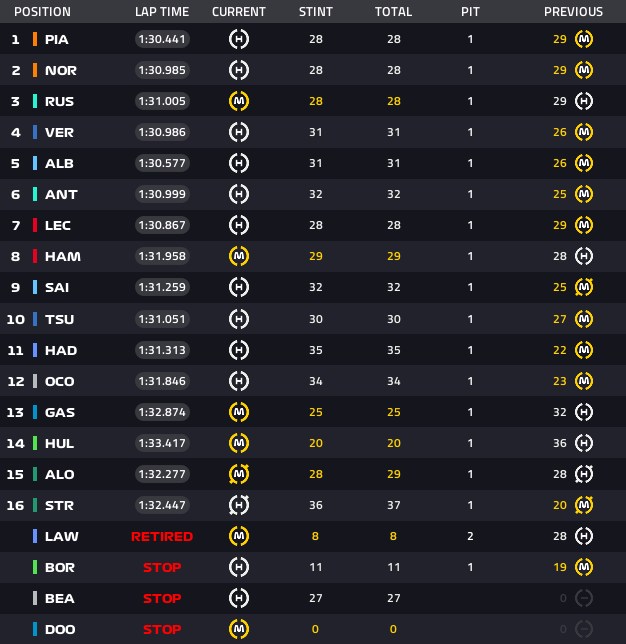Select HAM's previous hard tyre icon
Screen dimensions: 626x644
click(x=584, y=256)
